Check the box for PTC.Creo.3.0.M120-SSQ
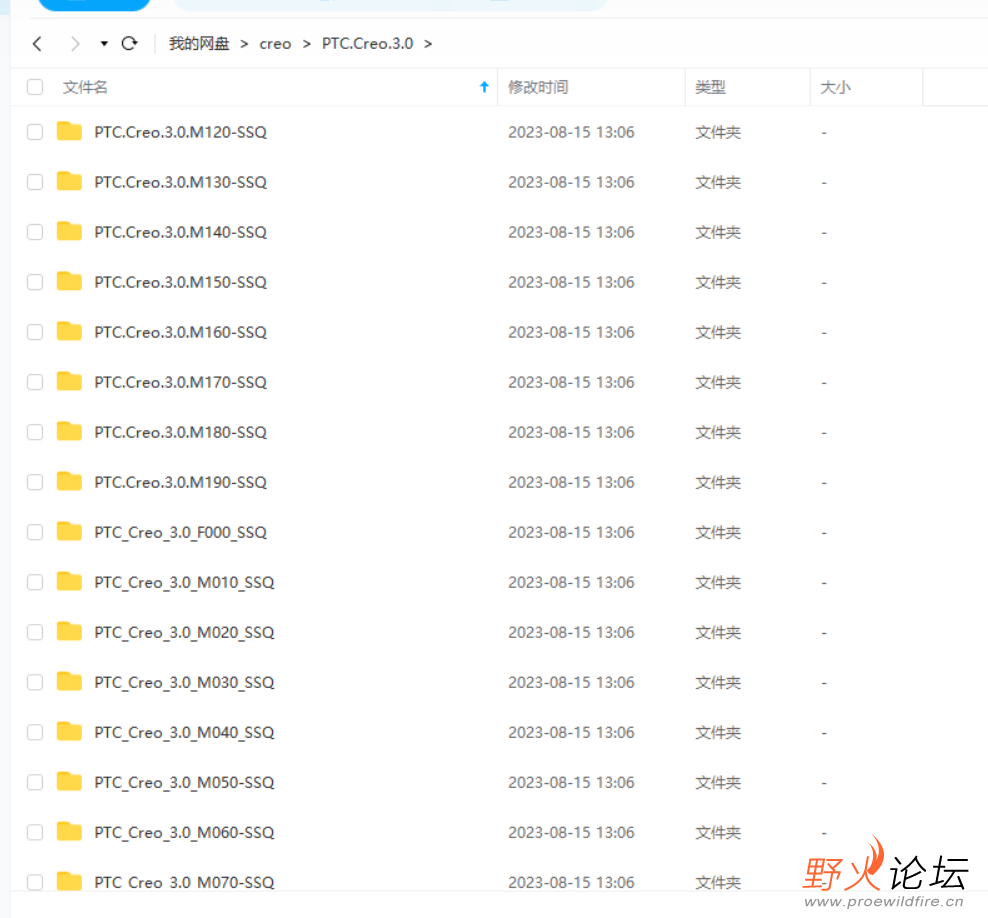 click(x=35, y=132)
